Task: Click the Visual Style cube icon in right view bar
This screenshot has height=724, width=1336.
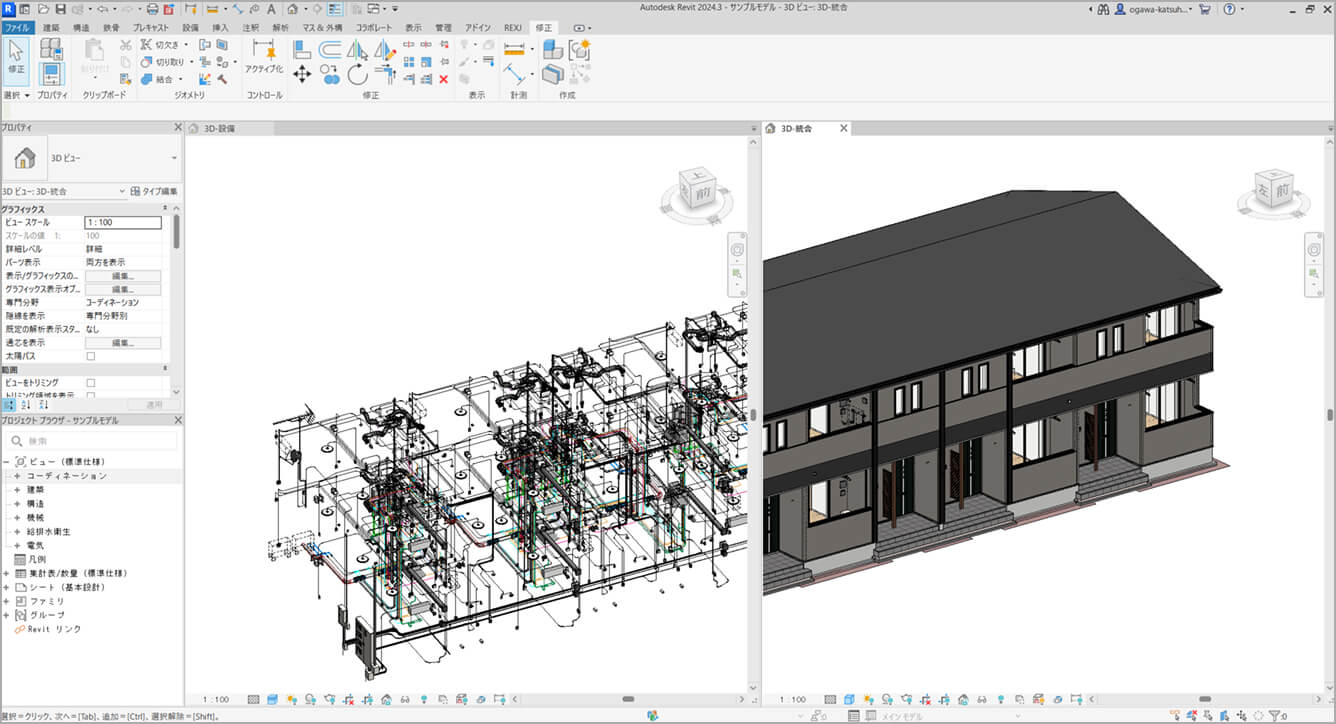Action: 849,700
